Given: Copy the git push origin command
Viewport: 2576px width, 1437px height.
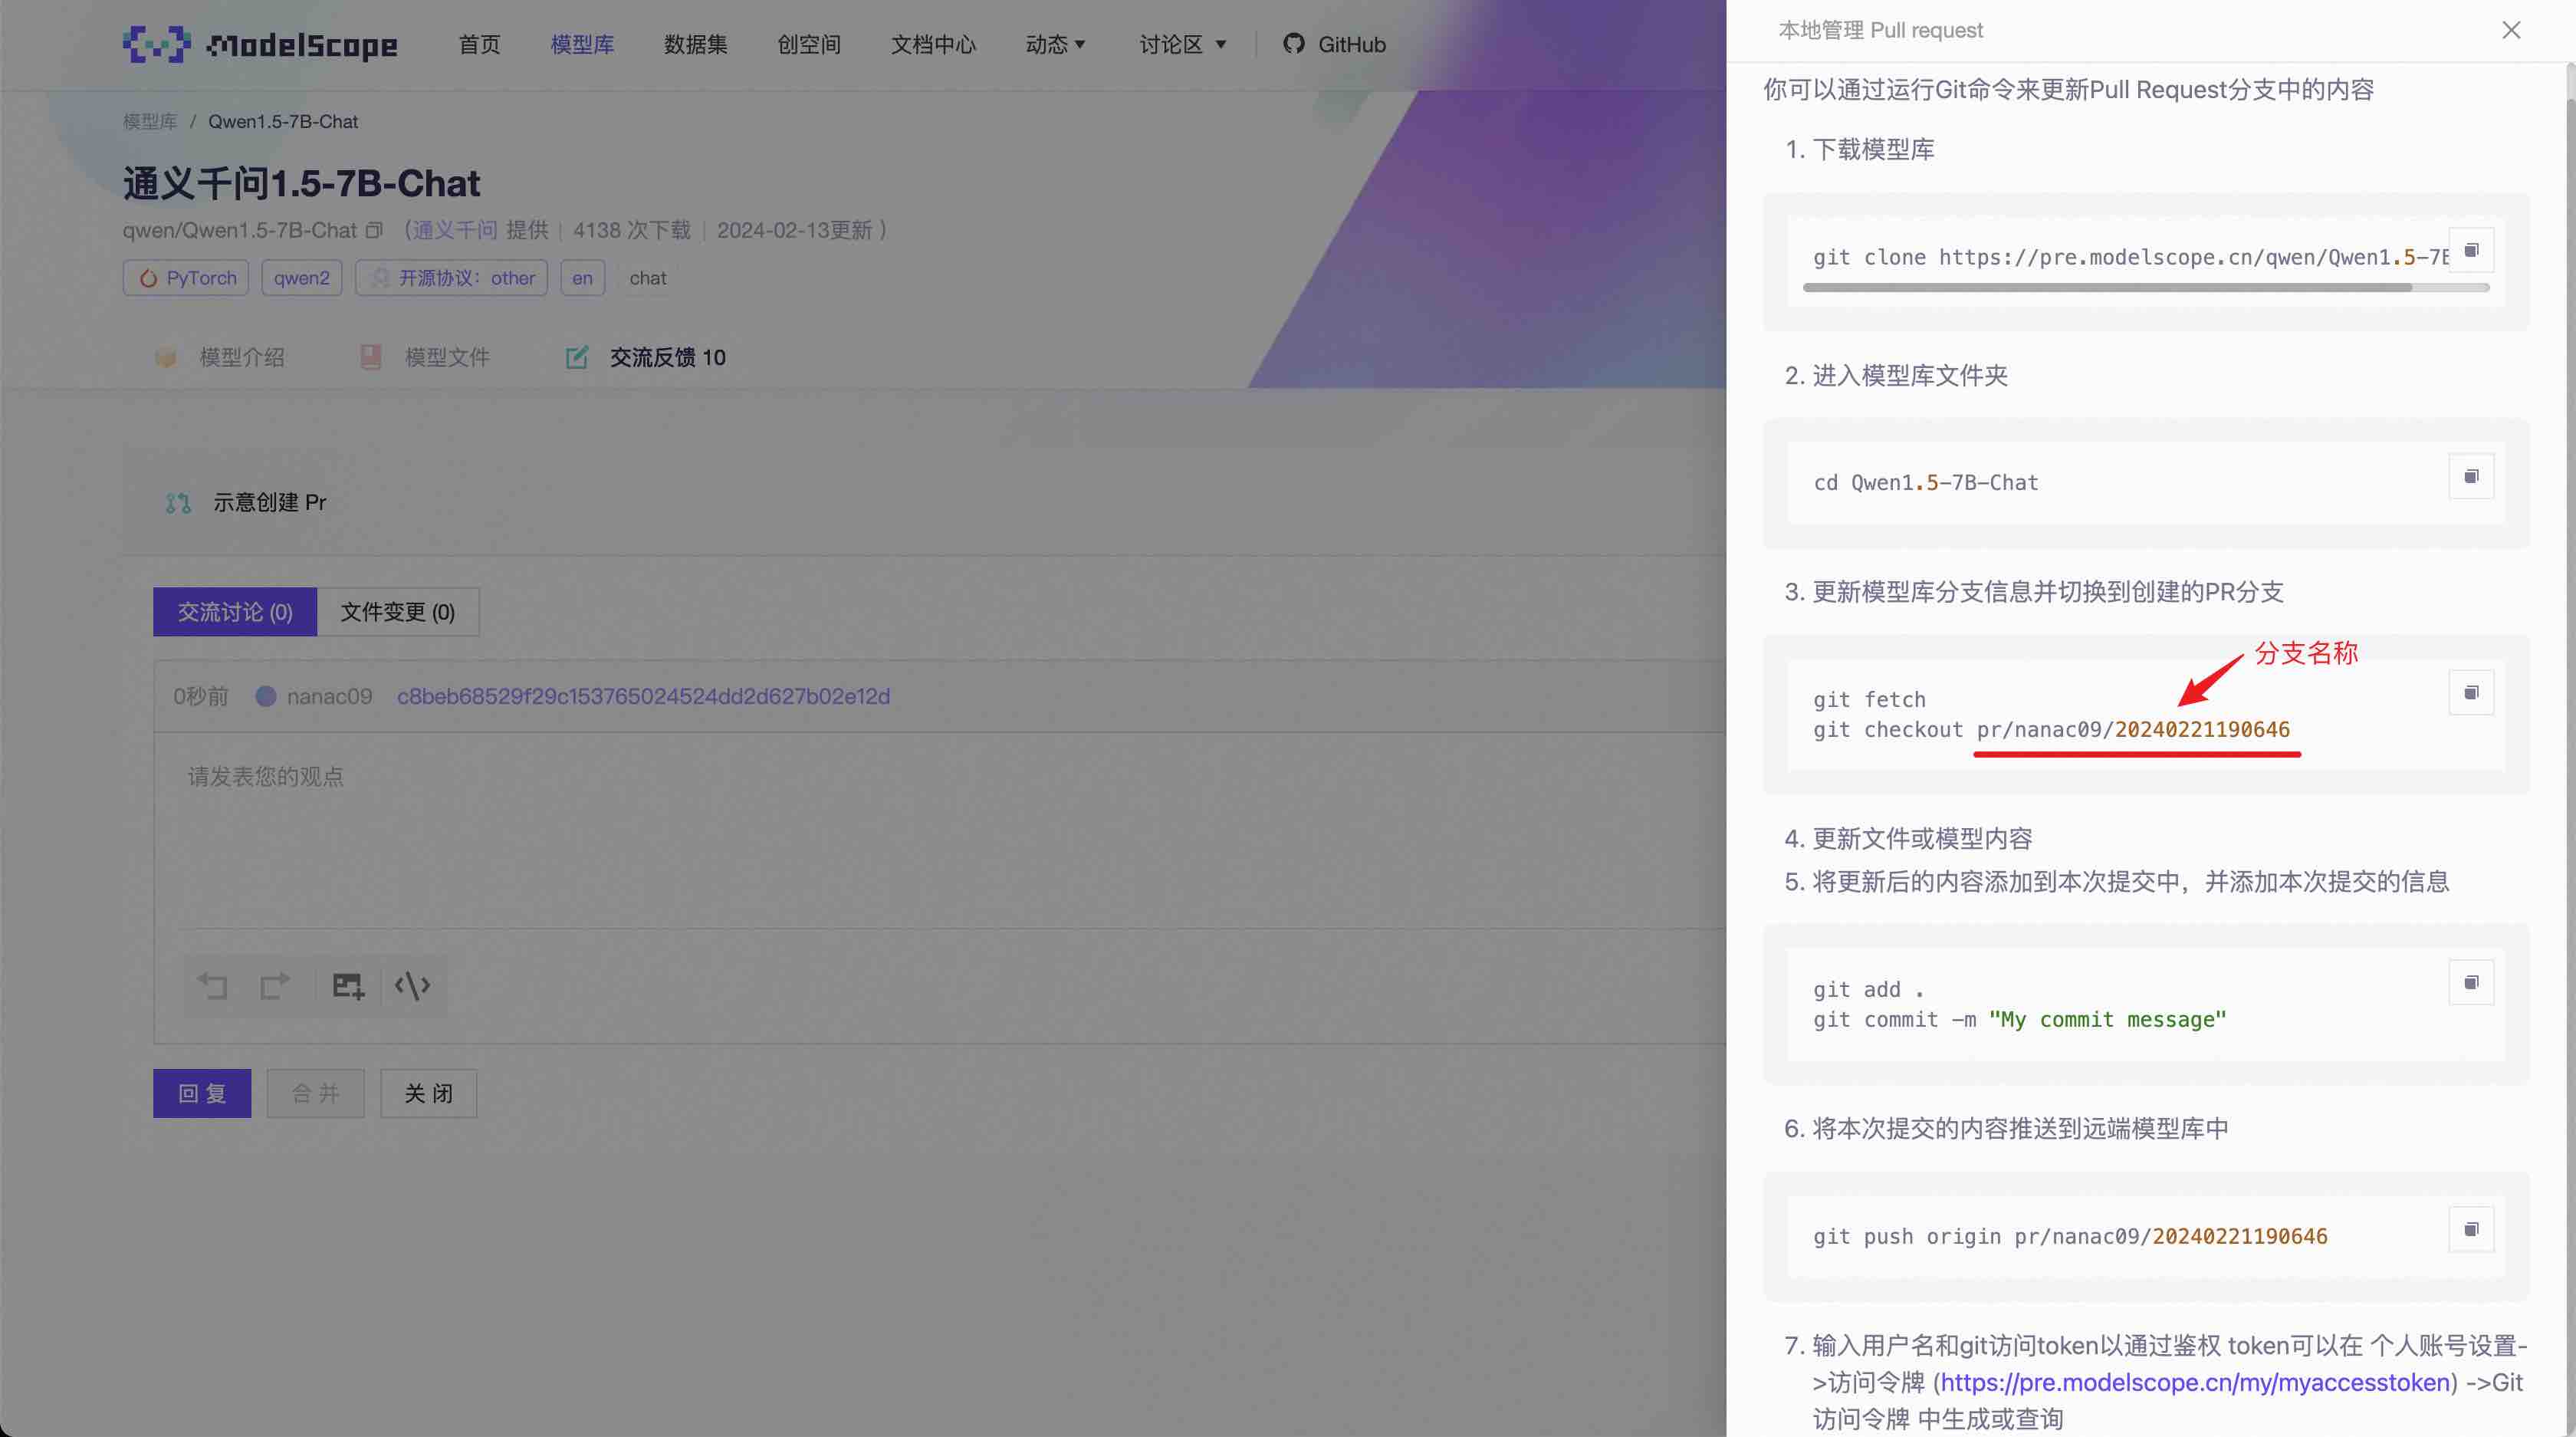Looking at the screenshot, I should point(2470,1229).
